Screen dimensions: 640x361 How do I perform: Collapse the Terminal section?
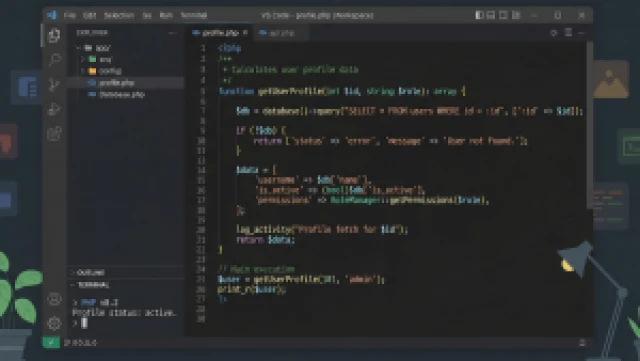(126, 285)
